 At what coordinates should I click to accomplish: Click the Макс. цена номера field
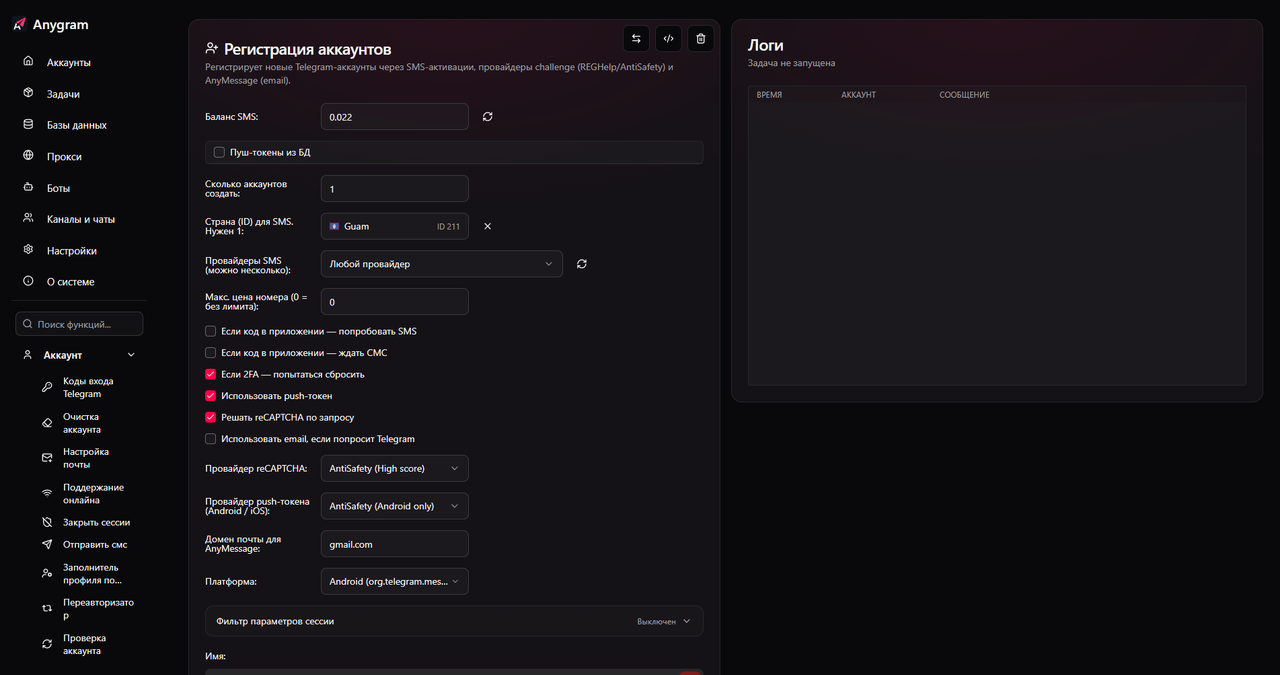(x=395, y=302)
